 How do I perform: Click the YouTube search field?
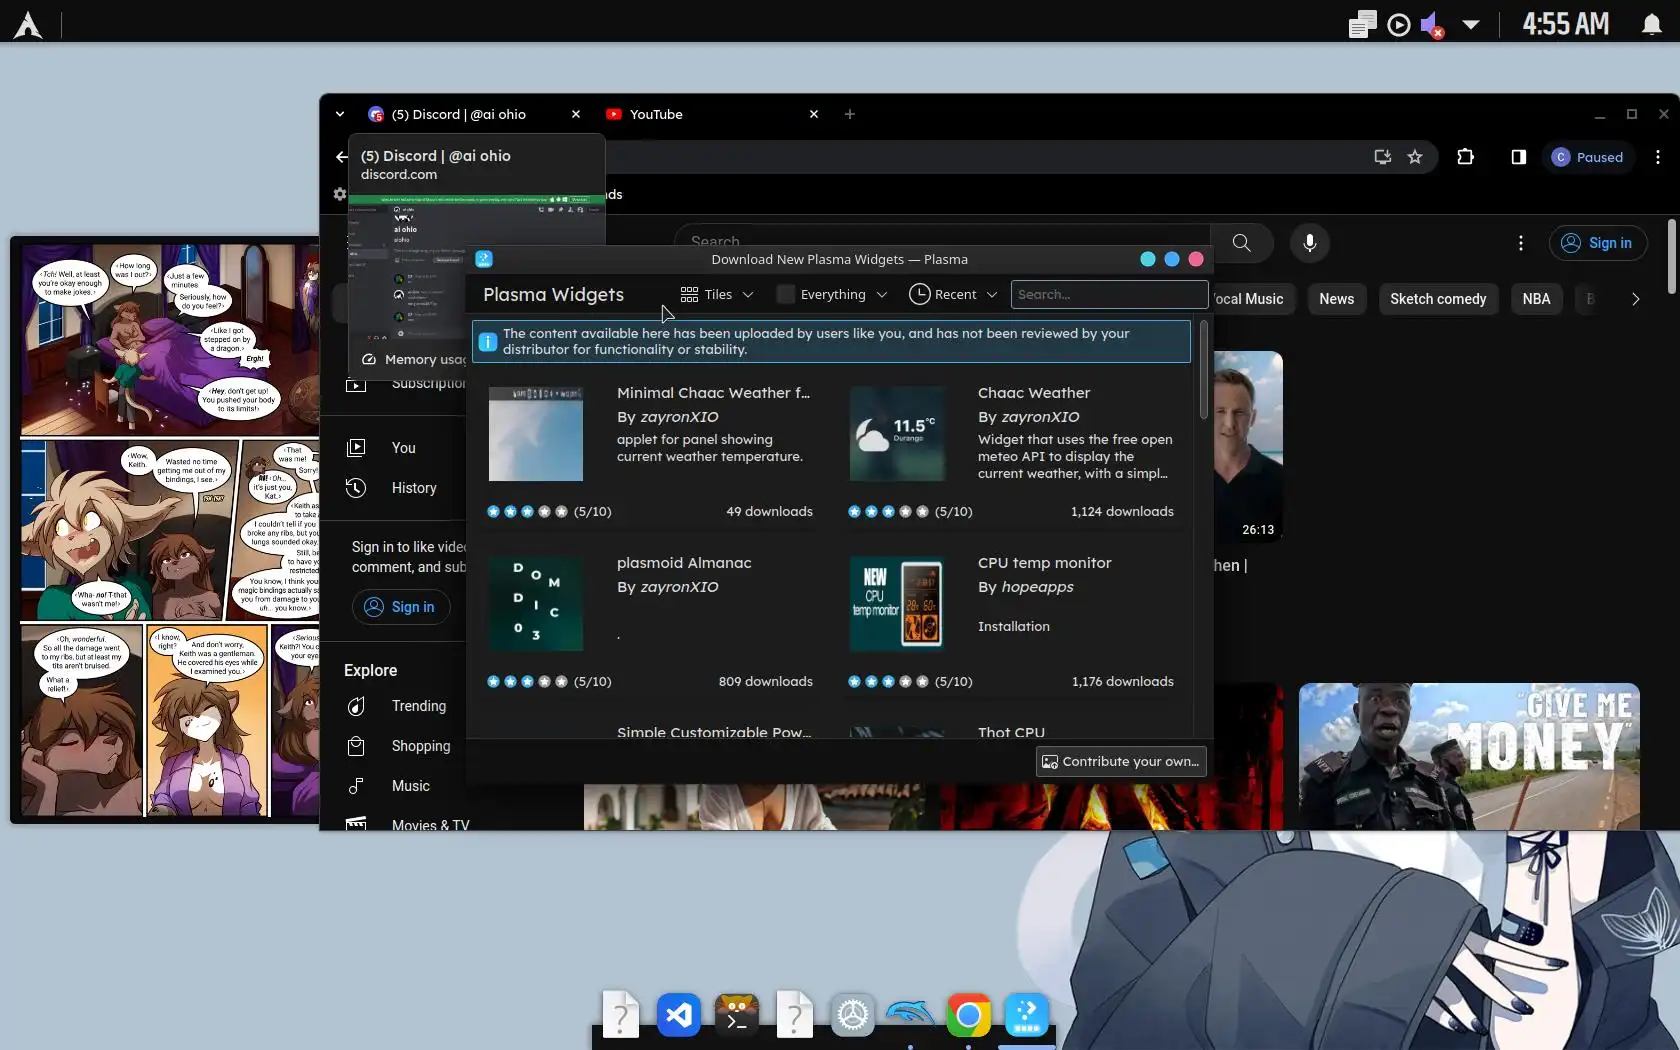coord(942,243)
